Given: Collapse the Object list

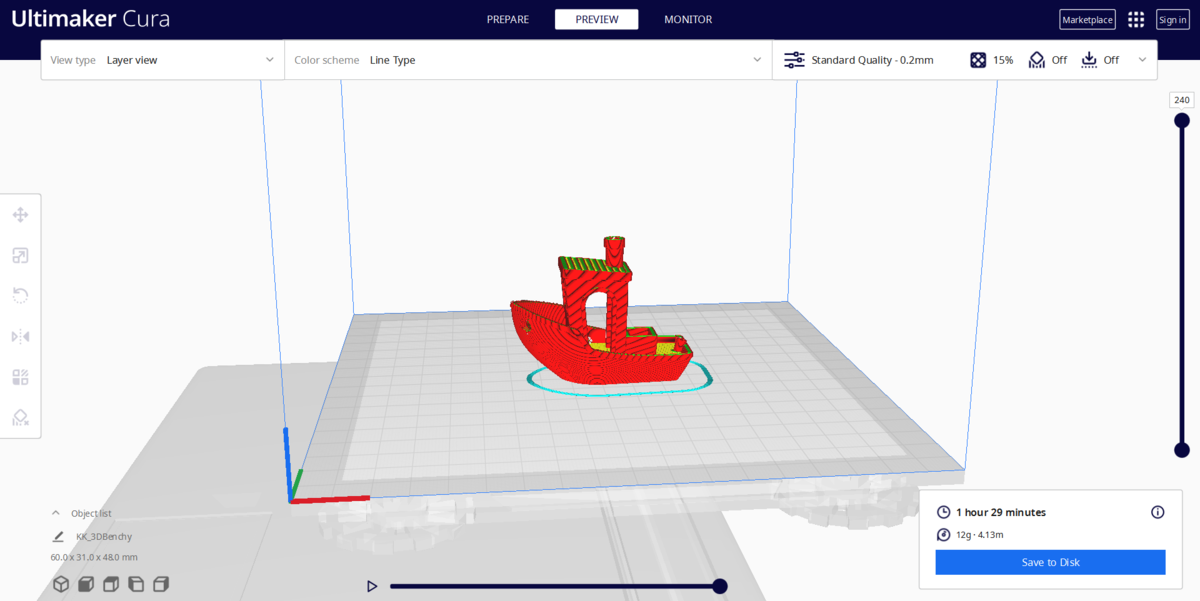Looking at the screenshot, I should [x=56, y=513].
